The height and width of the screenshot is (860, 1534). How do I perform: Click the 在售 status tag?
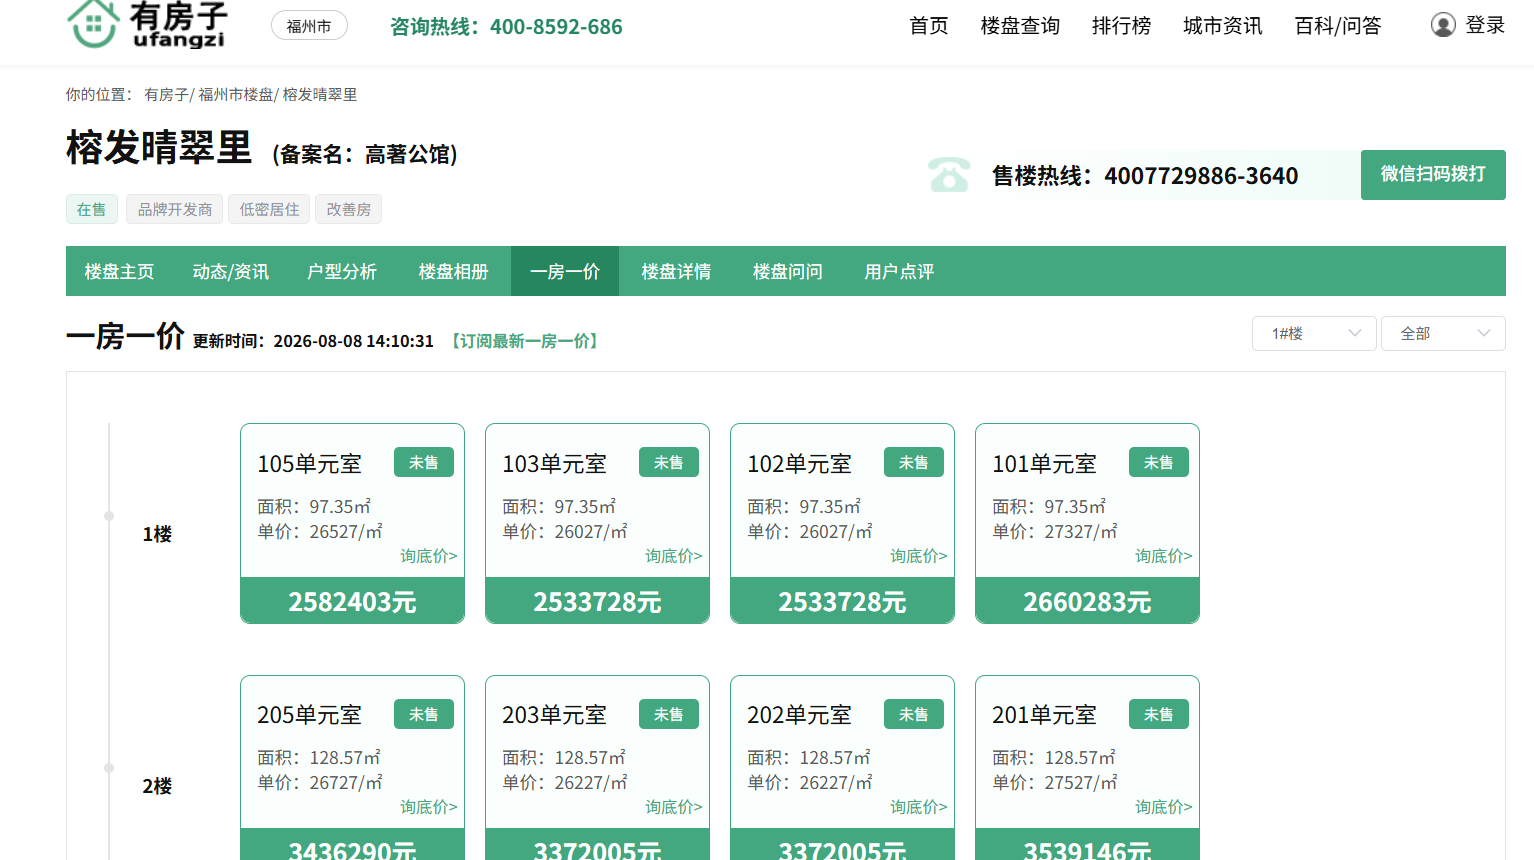92,209
